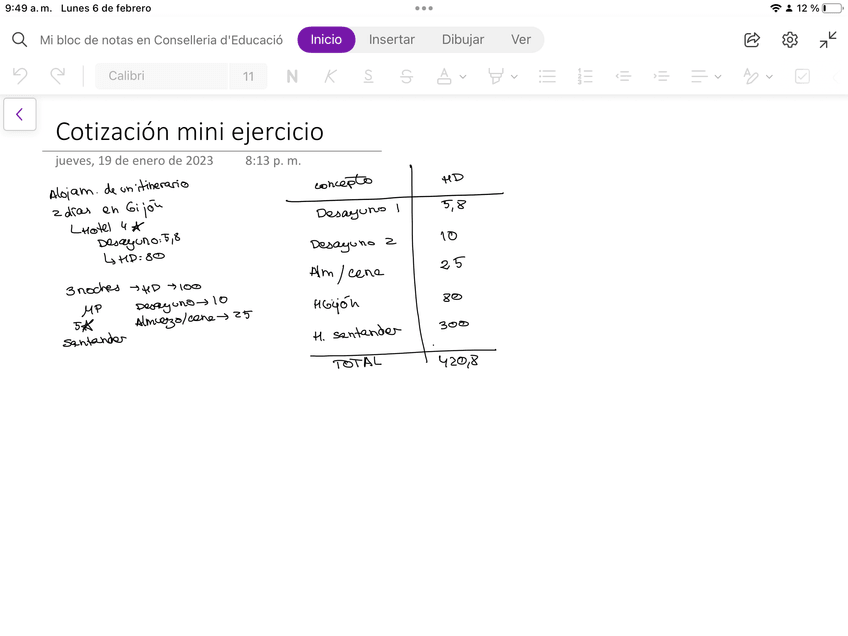Redo the last action
The height and width of the screenshot is (636, 848).
58,76
